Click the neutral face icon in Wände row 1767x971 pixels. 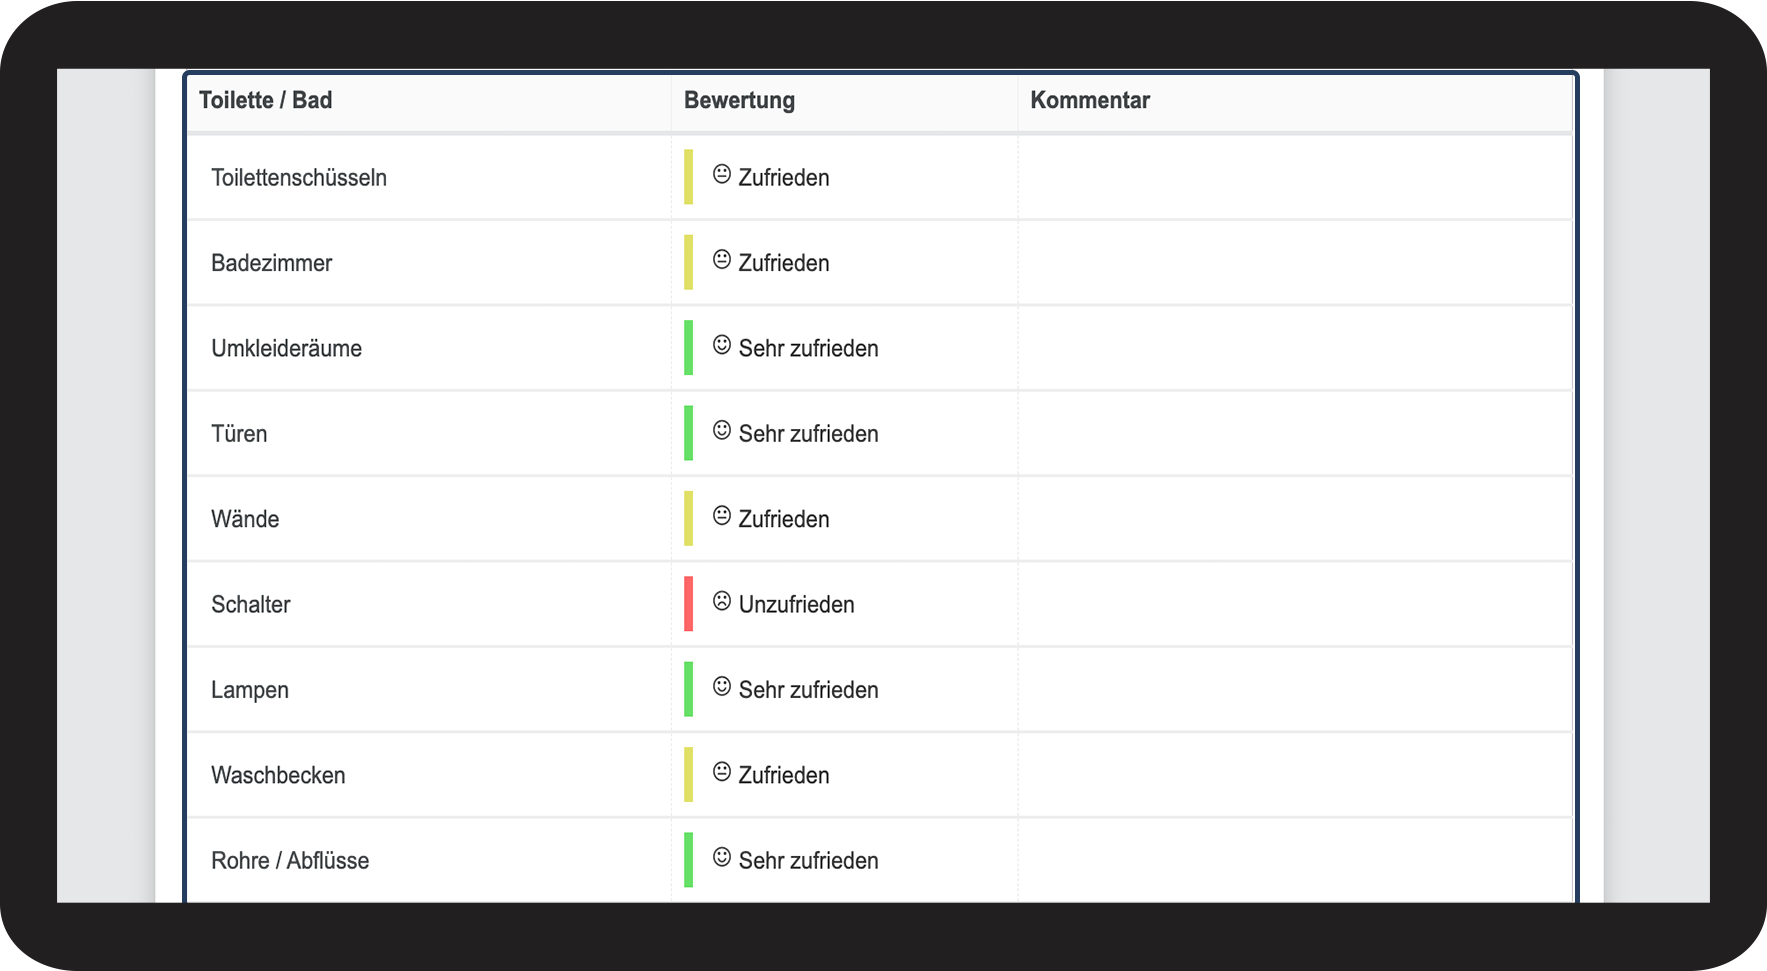point(722,516)
